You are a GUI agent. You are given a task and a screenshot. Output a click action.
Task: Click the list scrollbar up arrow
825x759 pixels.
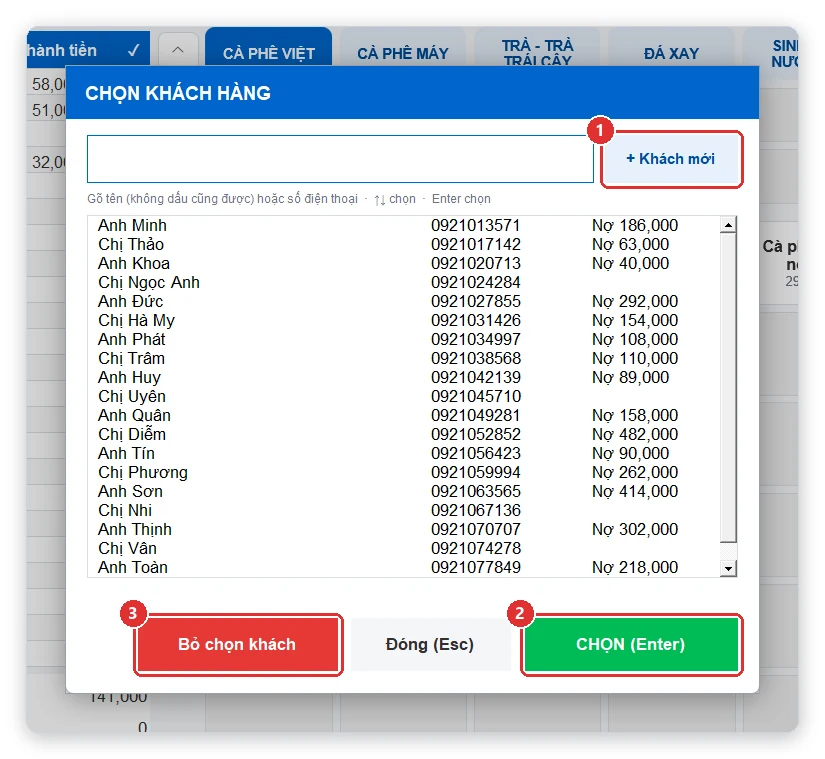[728, 225]
